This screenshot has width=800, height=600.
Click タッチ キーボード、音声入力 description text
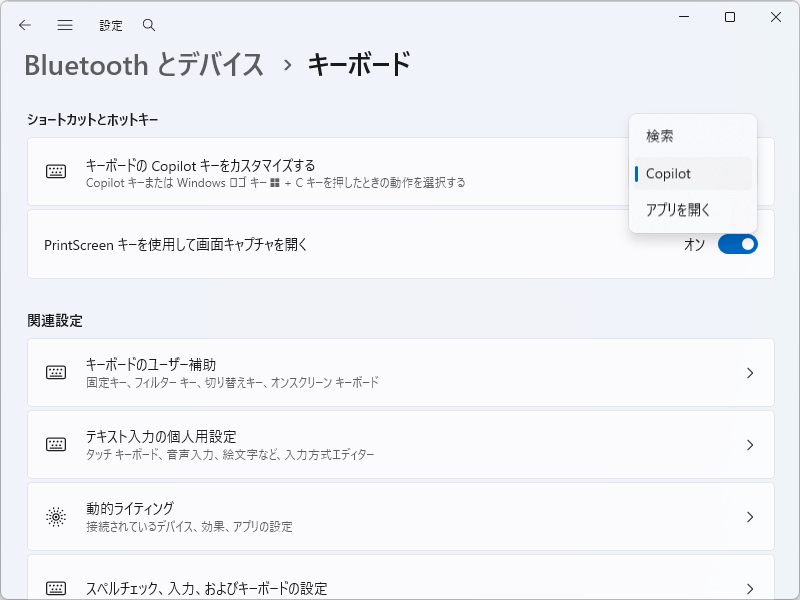(230, 454)
